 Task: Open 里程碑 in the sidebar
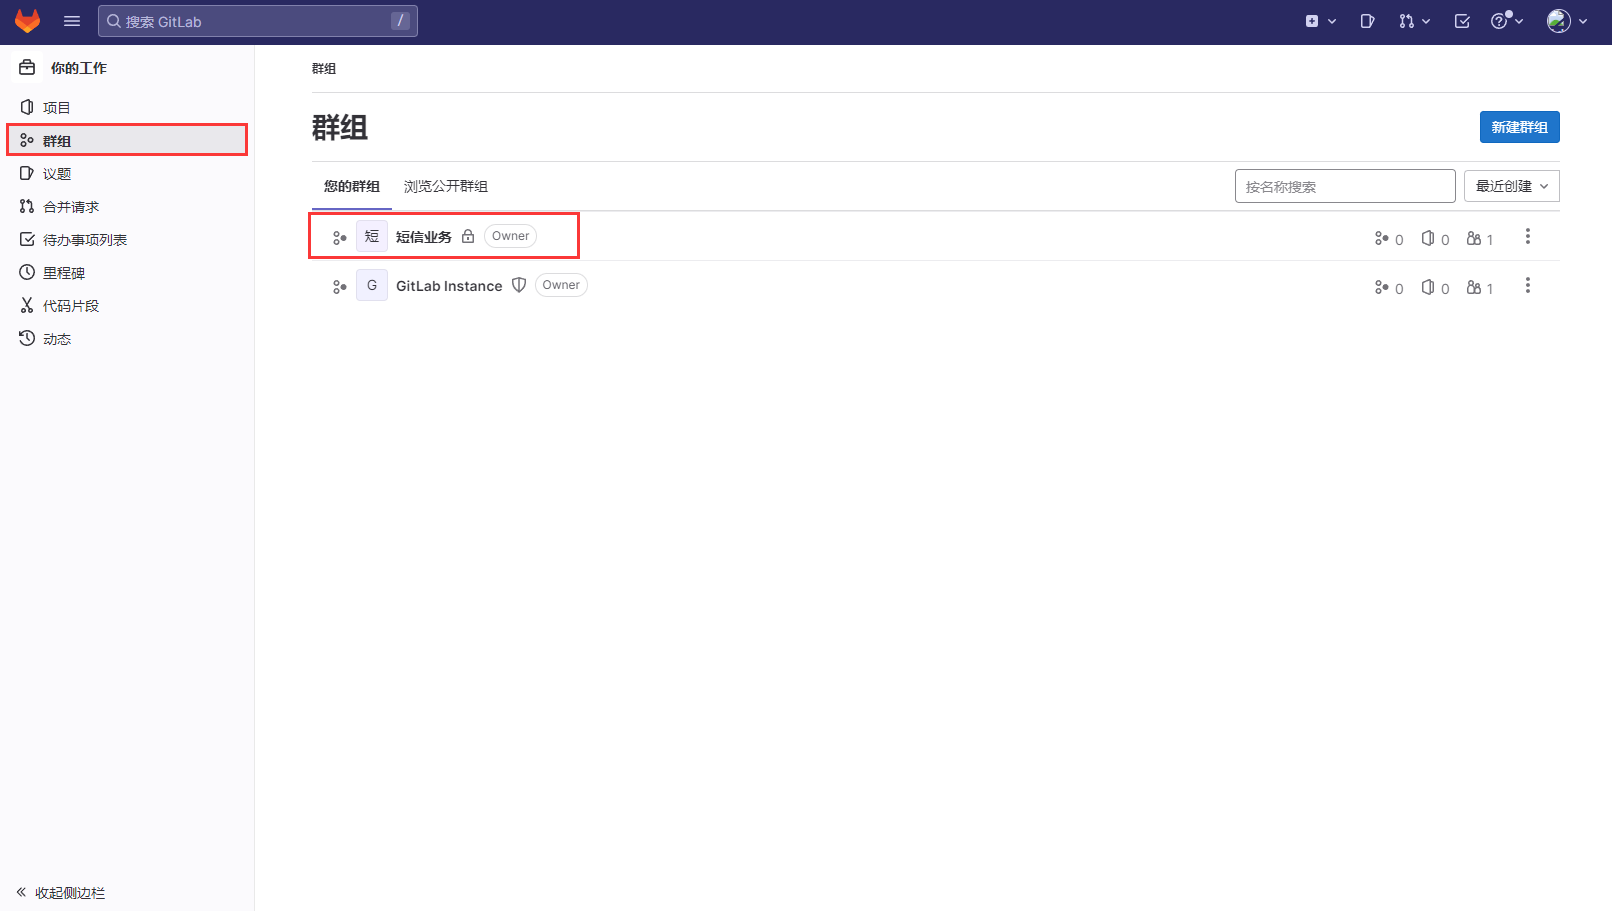click(64, 273)
